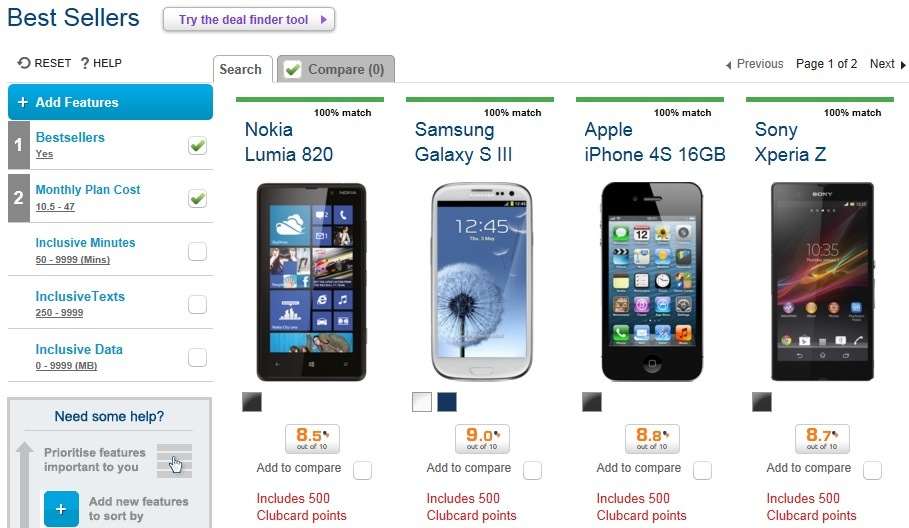Select the dark blue Galaxy S III colour swatch
Image resolution: width=909 pixels, height=528 pixels.
click(447, 402)
